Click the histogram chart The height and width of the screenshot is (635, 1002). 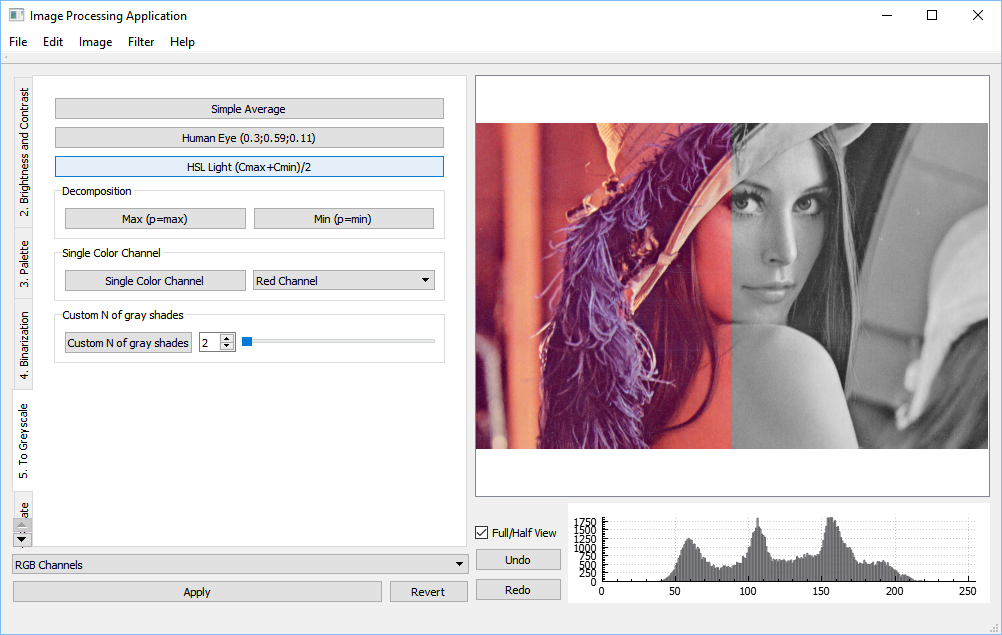779,553
